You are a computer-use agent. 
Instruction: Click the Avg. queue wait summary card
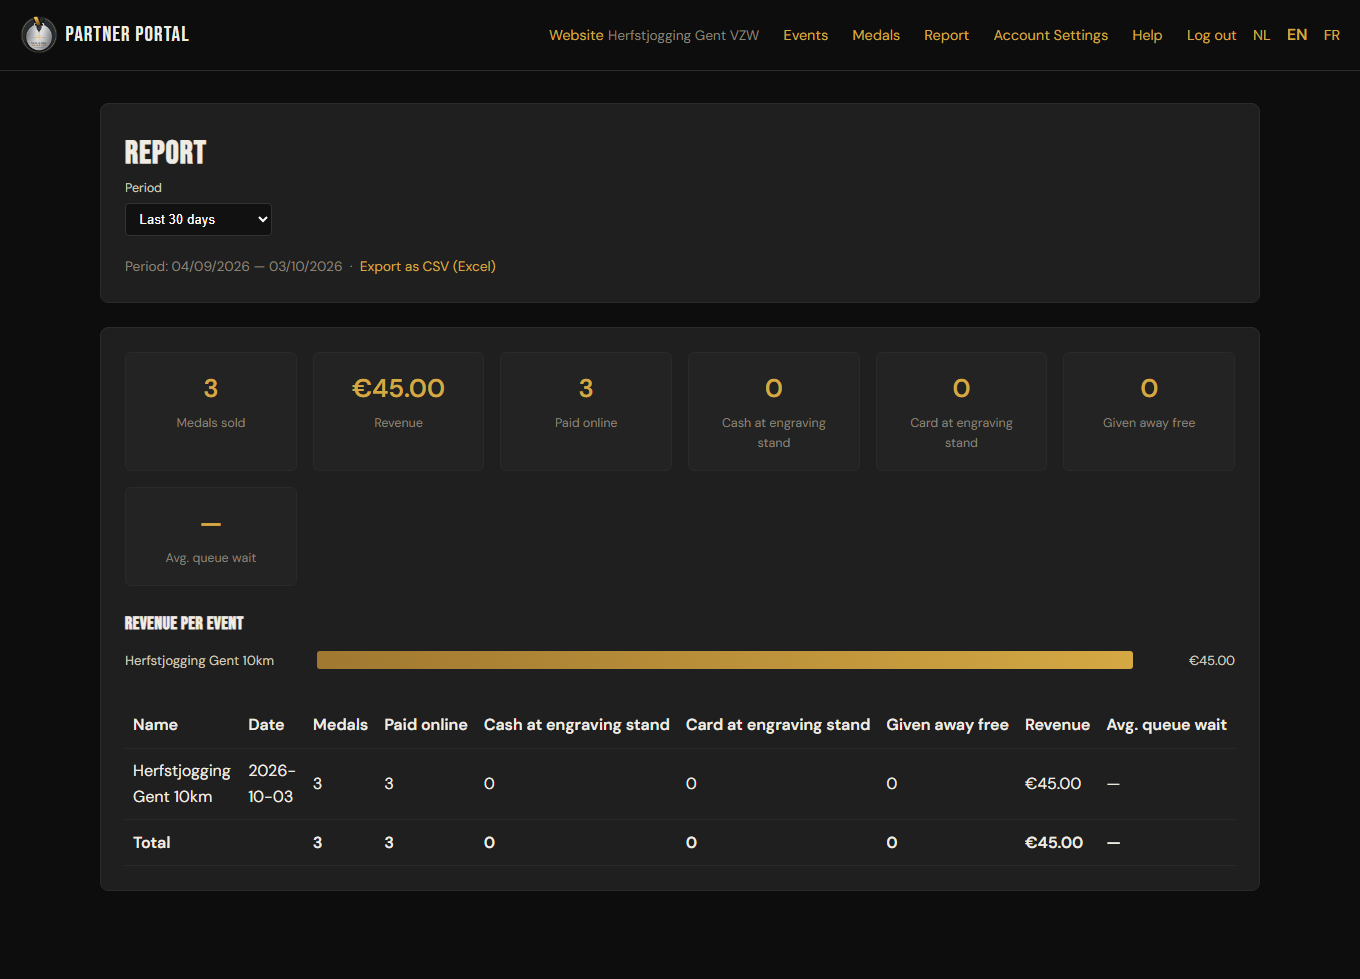pos(211,536)
